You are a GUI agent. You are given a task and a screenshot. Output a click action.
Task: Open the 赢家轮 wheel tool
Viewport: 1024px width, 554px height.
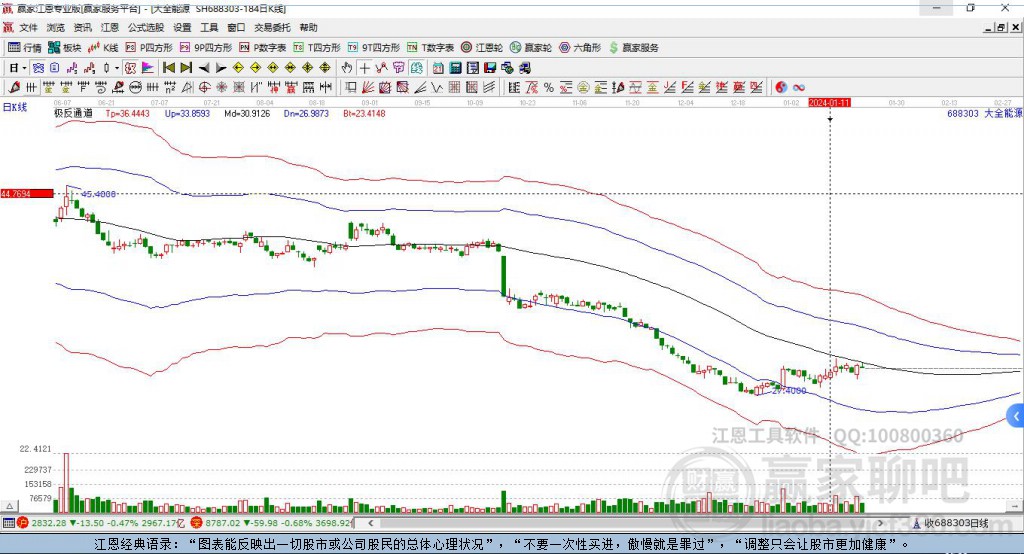point(531,48)
